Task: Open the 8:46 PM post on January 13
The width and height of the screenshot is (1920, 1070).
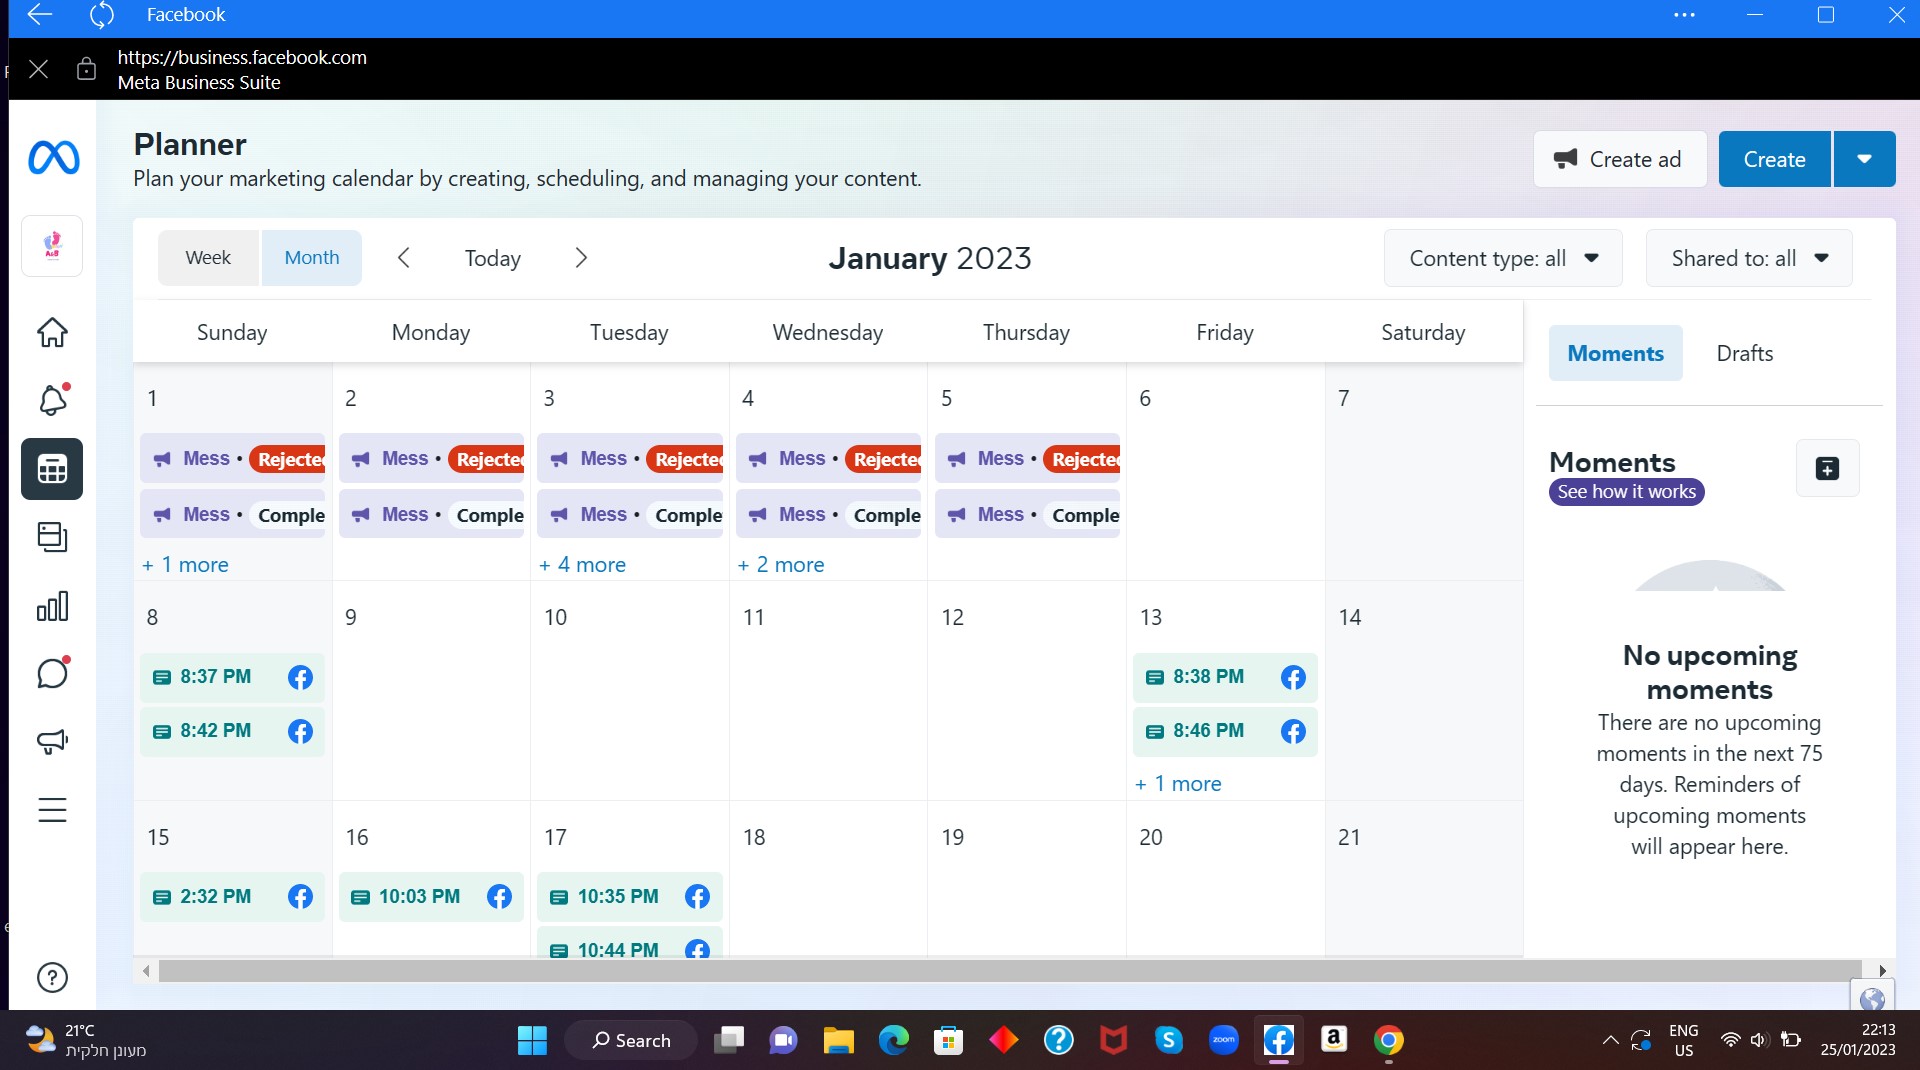Action: click(1225, 731)
